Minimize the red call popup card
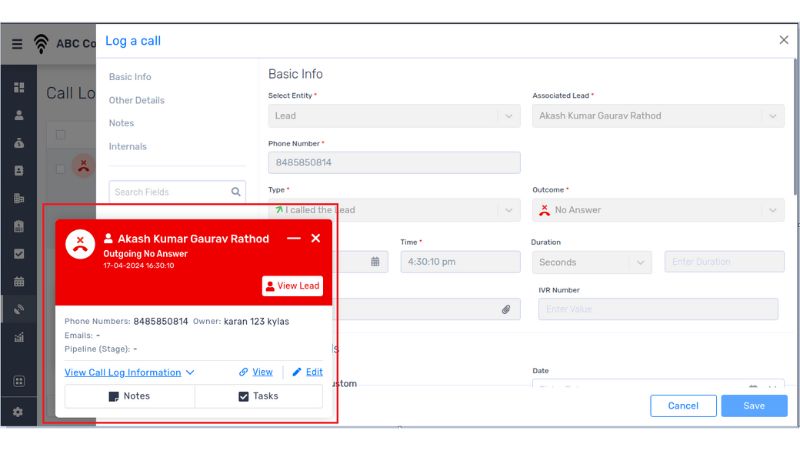 [x=293, y=239]
